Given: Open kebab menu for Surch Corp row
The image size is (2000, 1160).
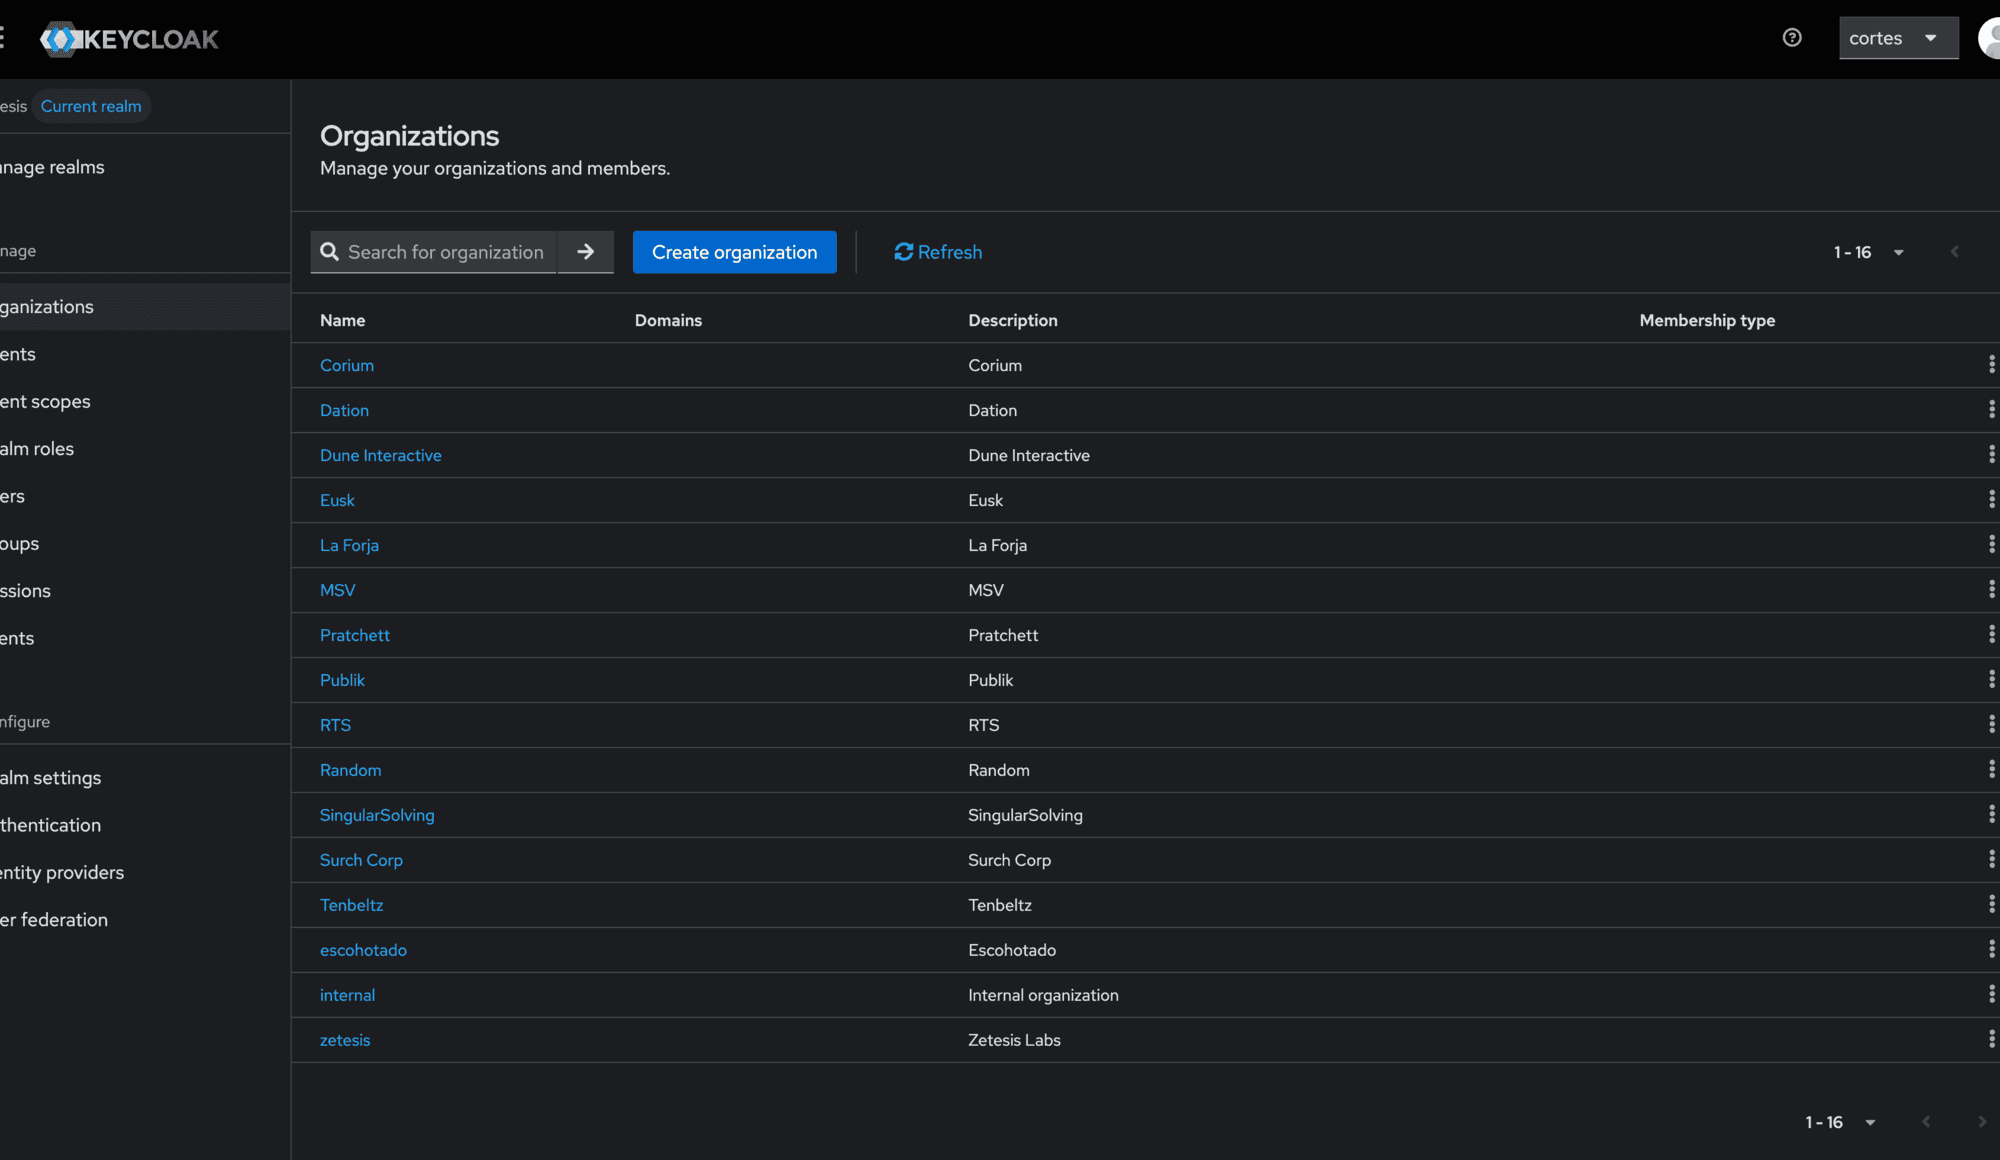Looking at the screenshot, I should 1991,860.
